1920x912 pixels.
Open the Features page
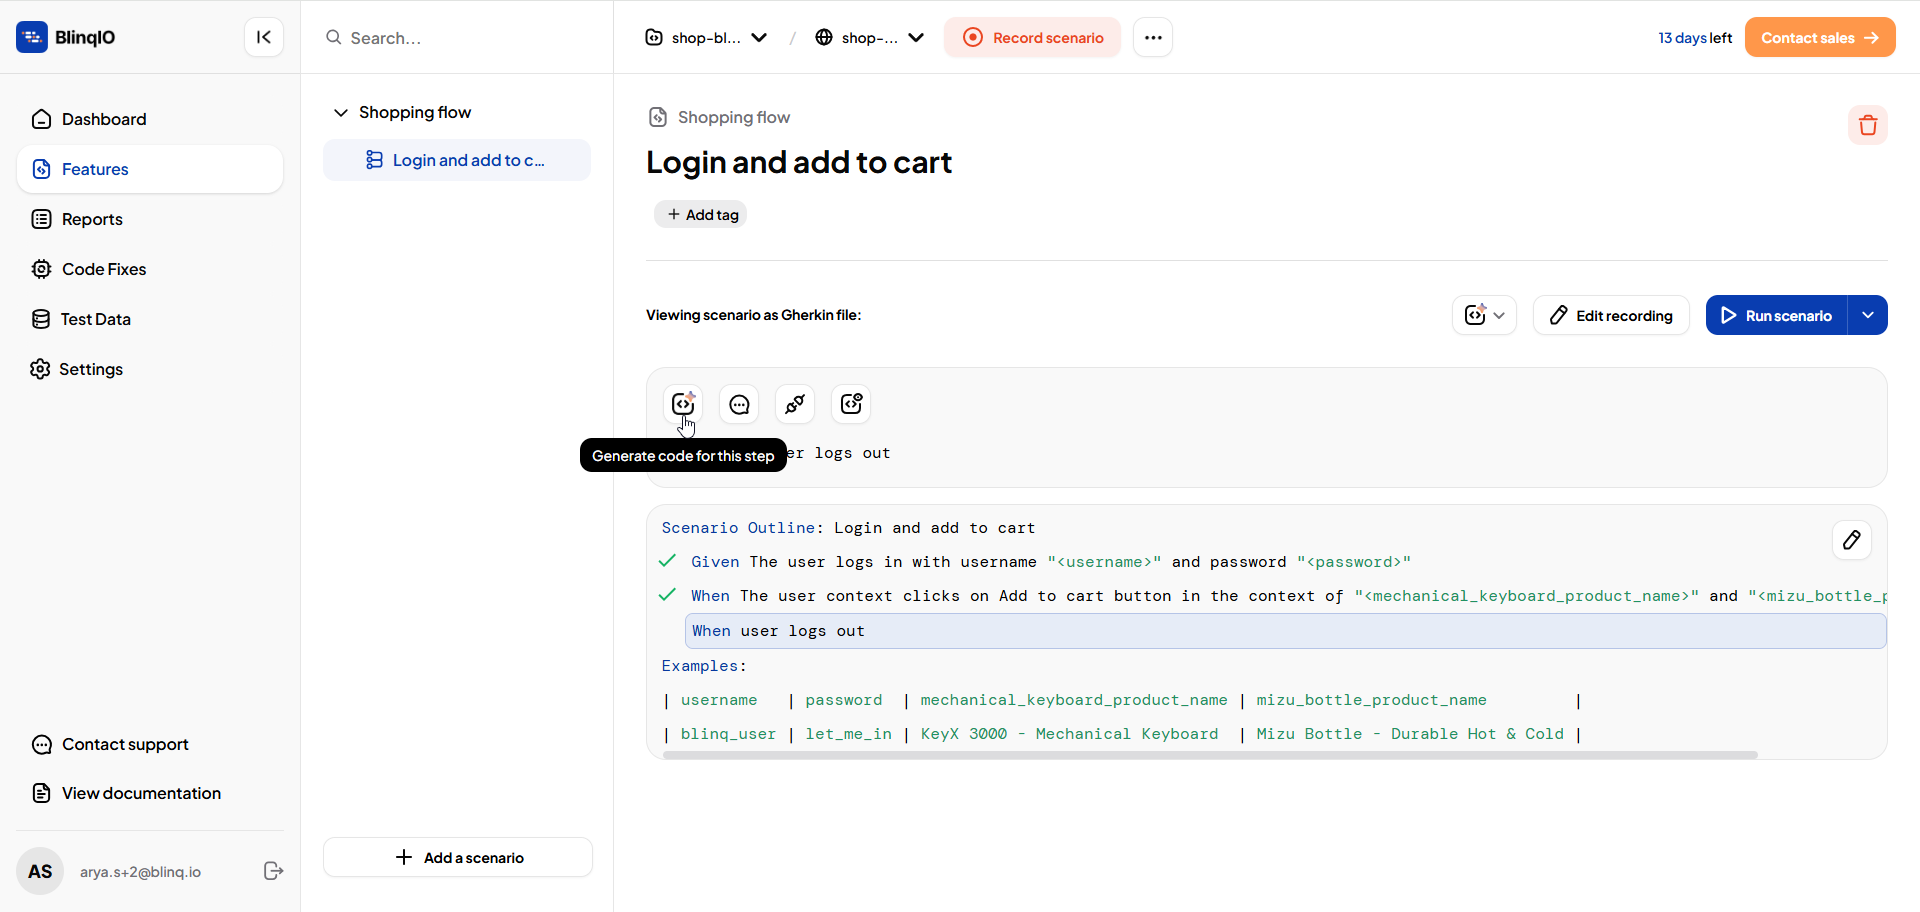coord(150,169)
